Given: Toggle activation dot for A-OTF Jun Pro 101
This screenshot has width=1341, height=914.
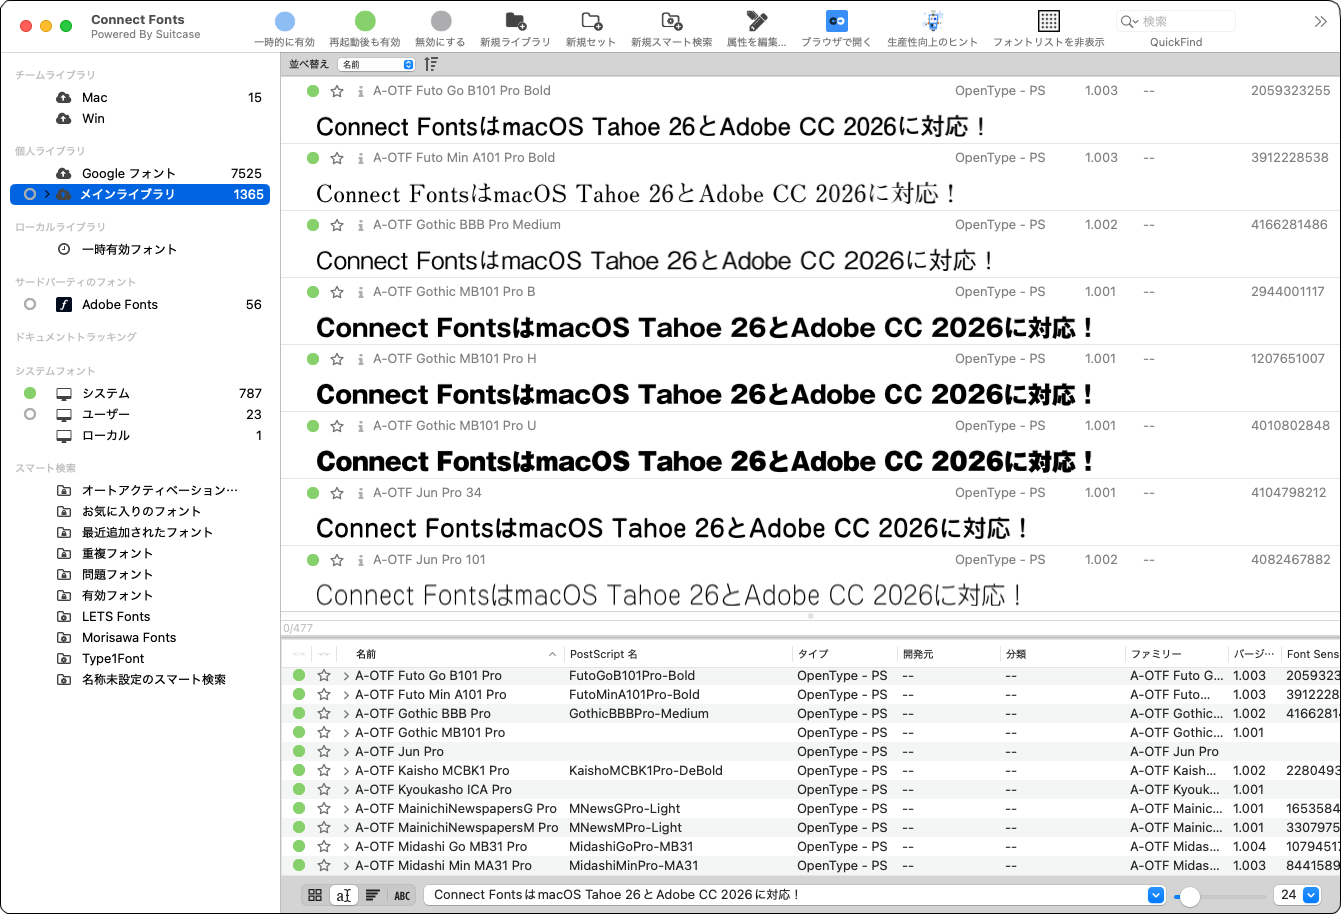Looking at the screenshot, I should [x=313, y=560].
